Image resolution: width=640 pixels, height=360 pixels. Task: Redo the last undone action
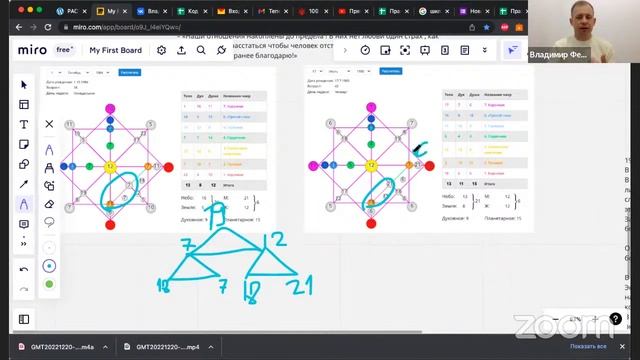coord(24,289)
